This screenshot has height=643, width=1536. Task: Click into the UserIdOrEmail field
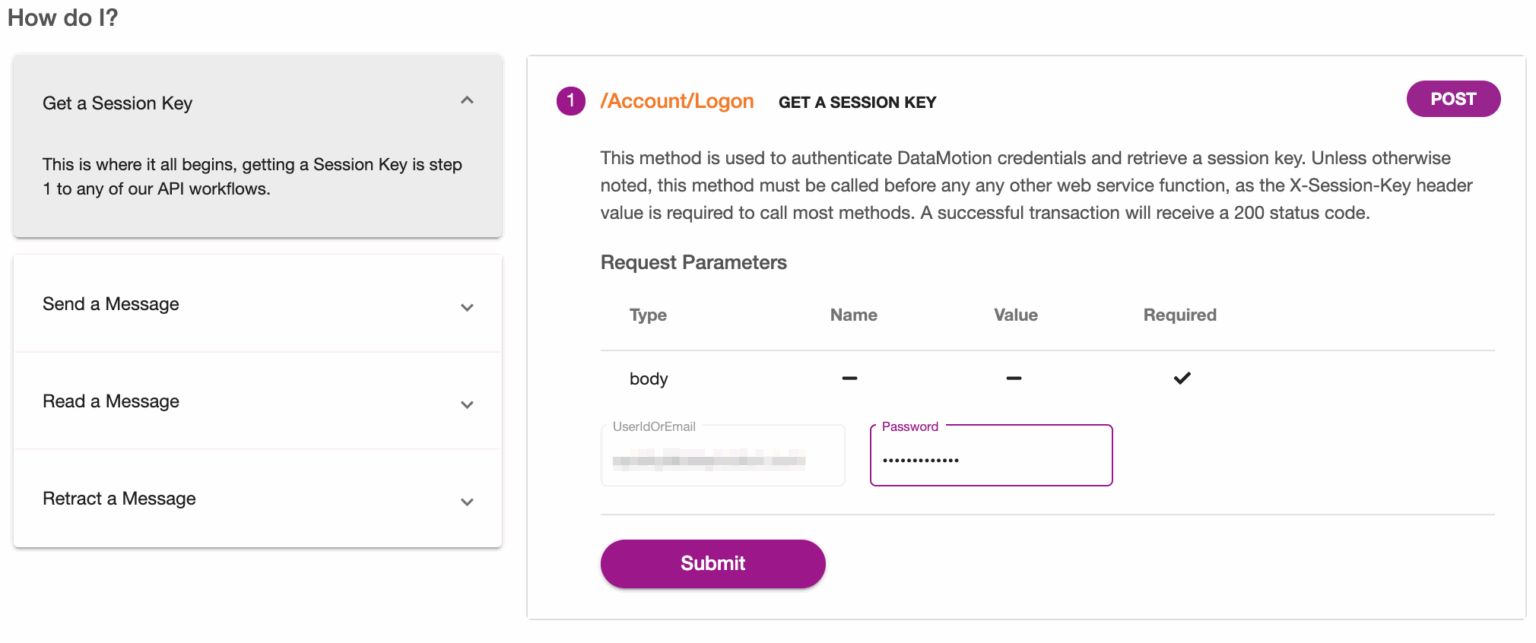722,460
